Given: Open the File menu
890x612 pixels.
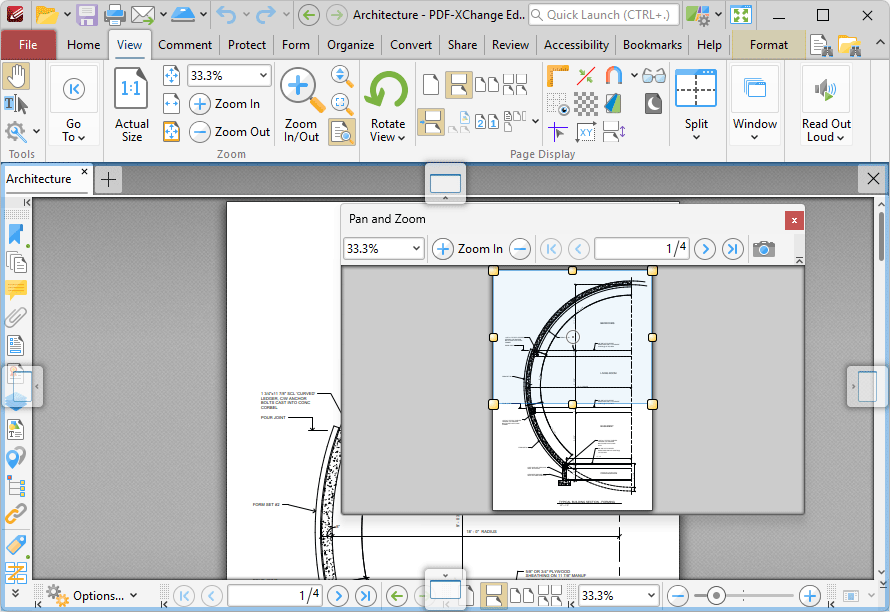Looking at the screenshot, I should [29, 45].
